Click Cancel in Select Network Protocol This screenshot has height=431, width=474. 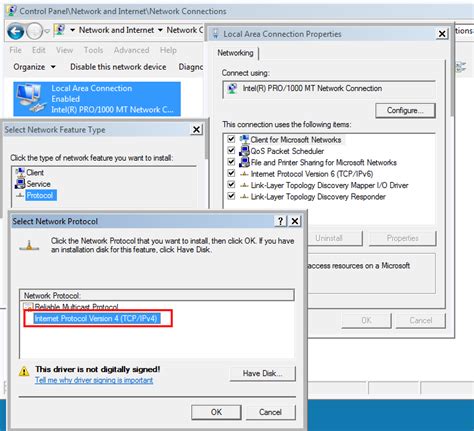coord(270,412)
